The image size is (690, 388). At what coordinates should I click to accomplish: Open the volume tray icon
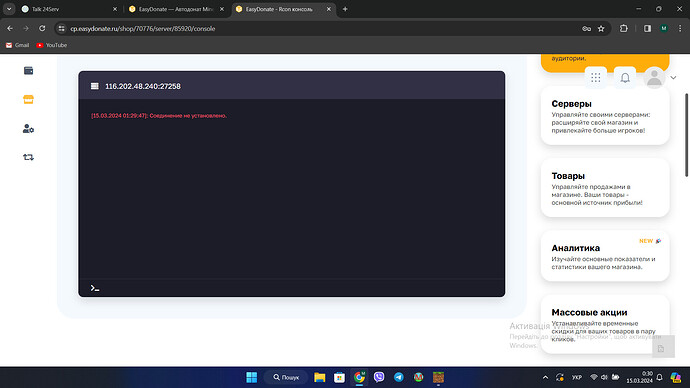pos(604,377)
